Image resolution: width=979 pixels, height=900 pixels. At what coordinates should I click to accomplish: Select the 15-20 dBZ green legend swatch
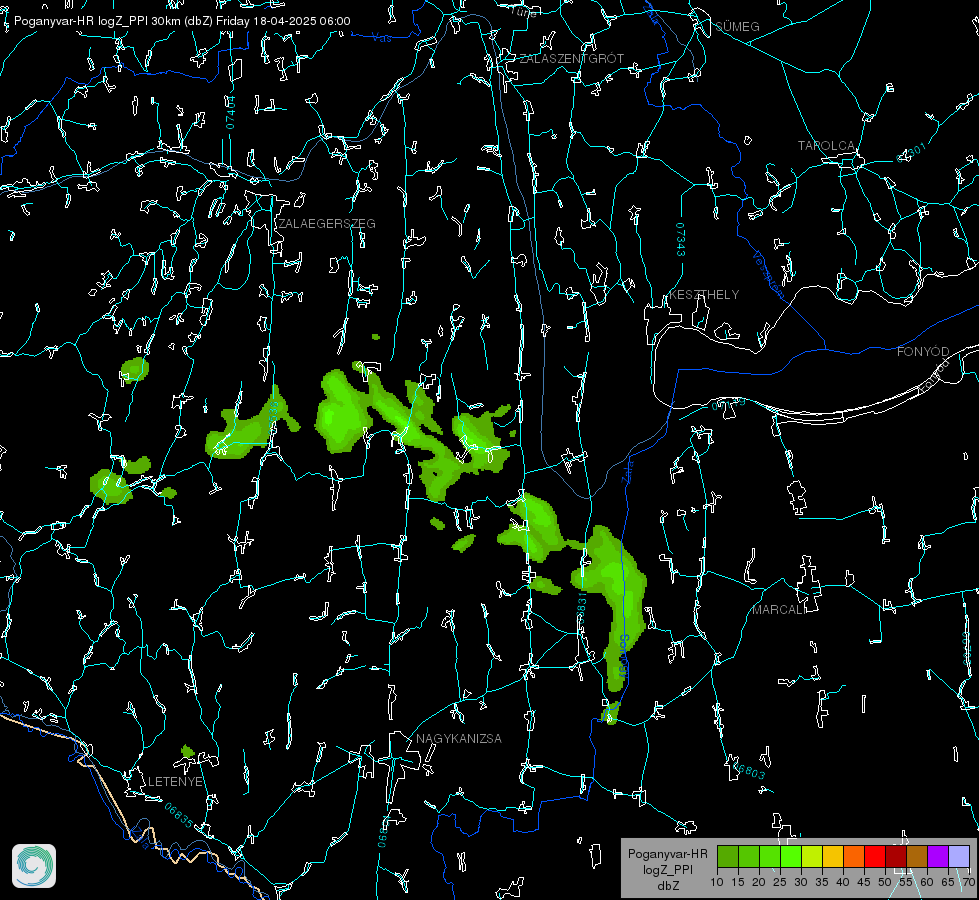(749, 856)
